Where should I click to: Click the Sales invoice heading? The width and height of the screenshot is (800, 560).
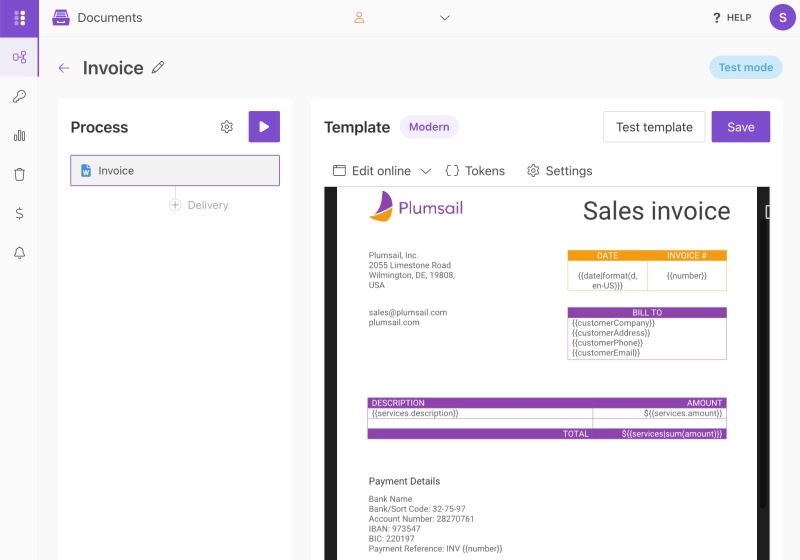tap(657, 211)
